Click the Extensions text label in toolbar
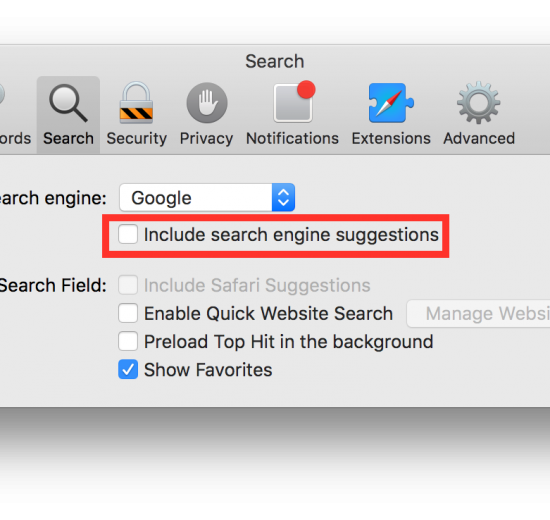Viewport: 550px width, 520px height. 391,139
